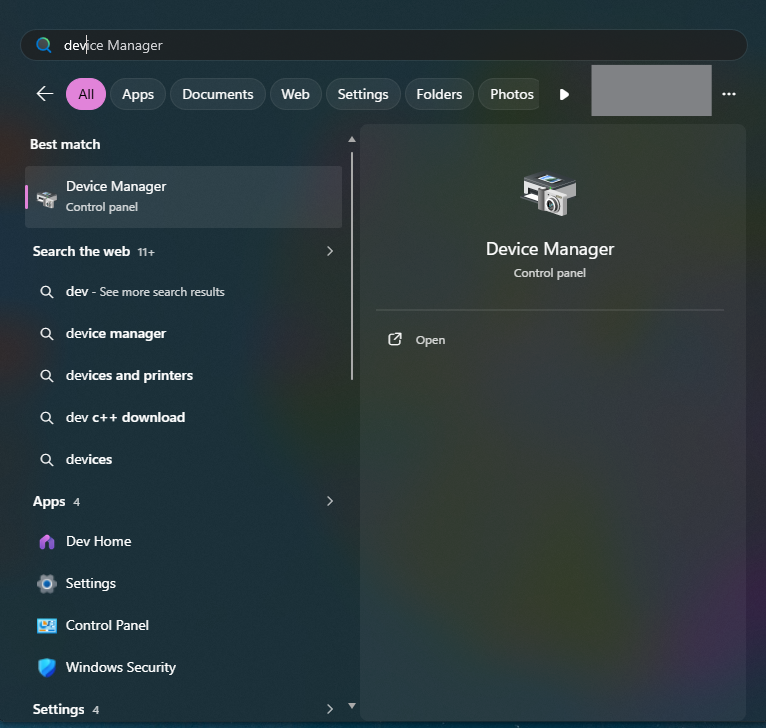Switch to the Web filter tab
766x728 pixels.
coord(296,94)
